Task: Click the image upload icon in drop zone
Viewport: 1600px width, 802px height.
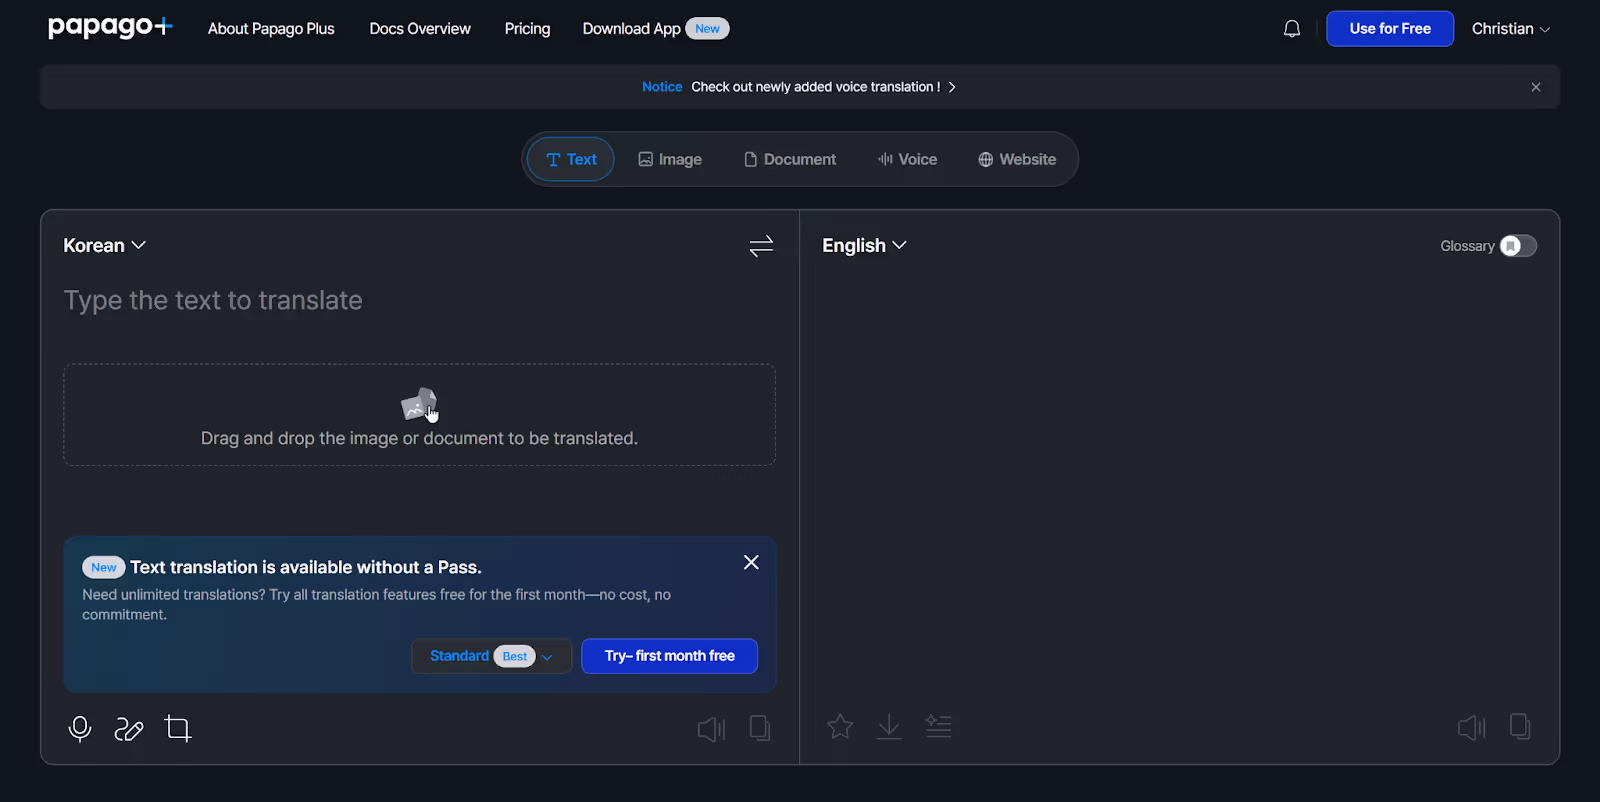Action: (x=420, y=405)
